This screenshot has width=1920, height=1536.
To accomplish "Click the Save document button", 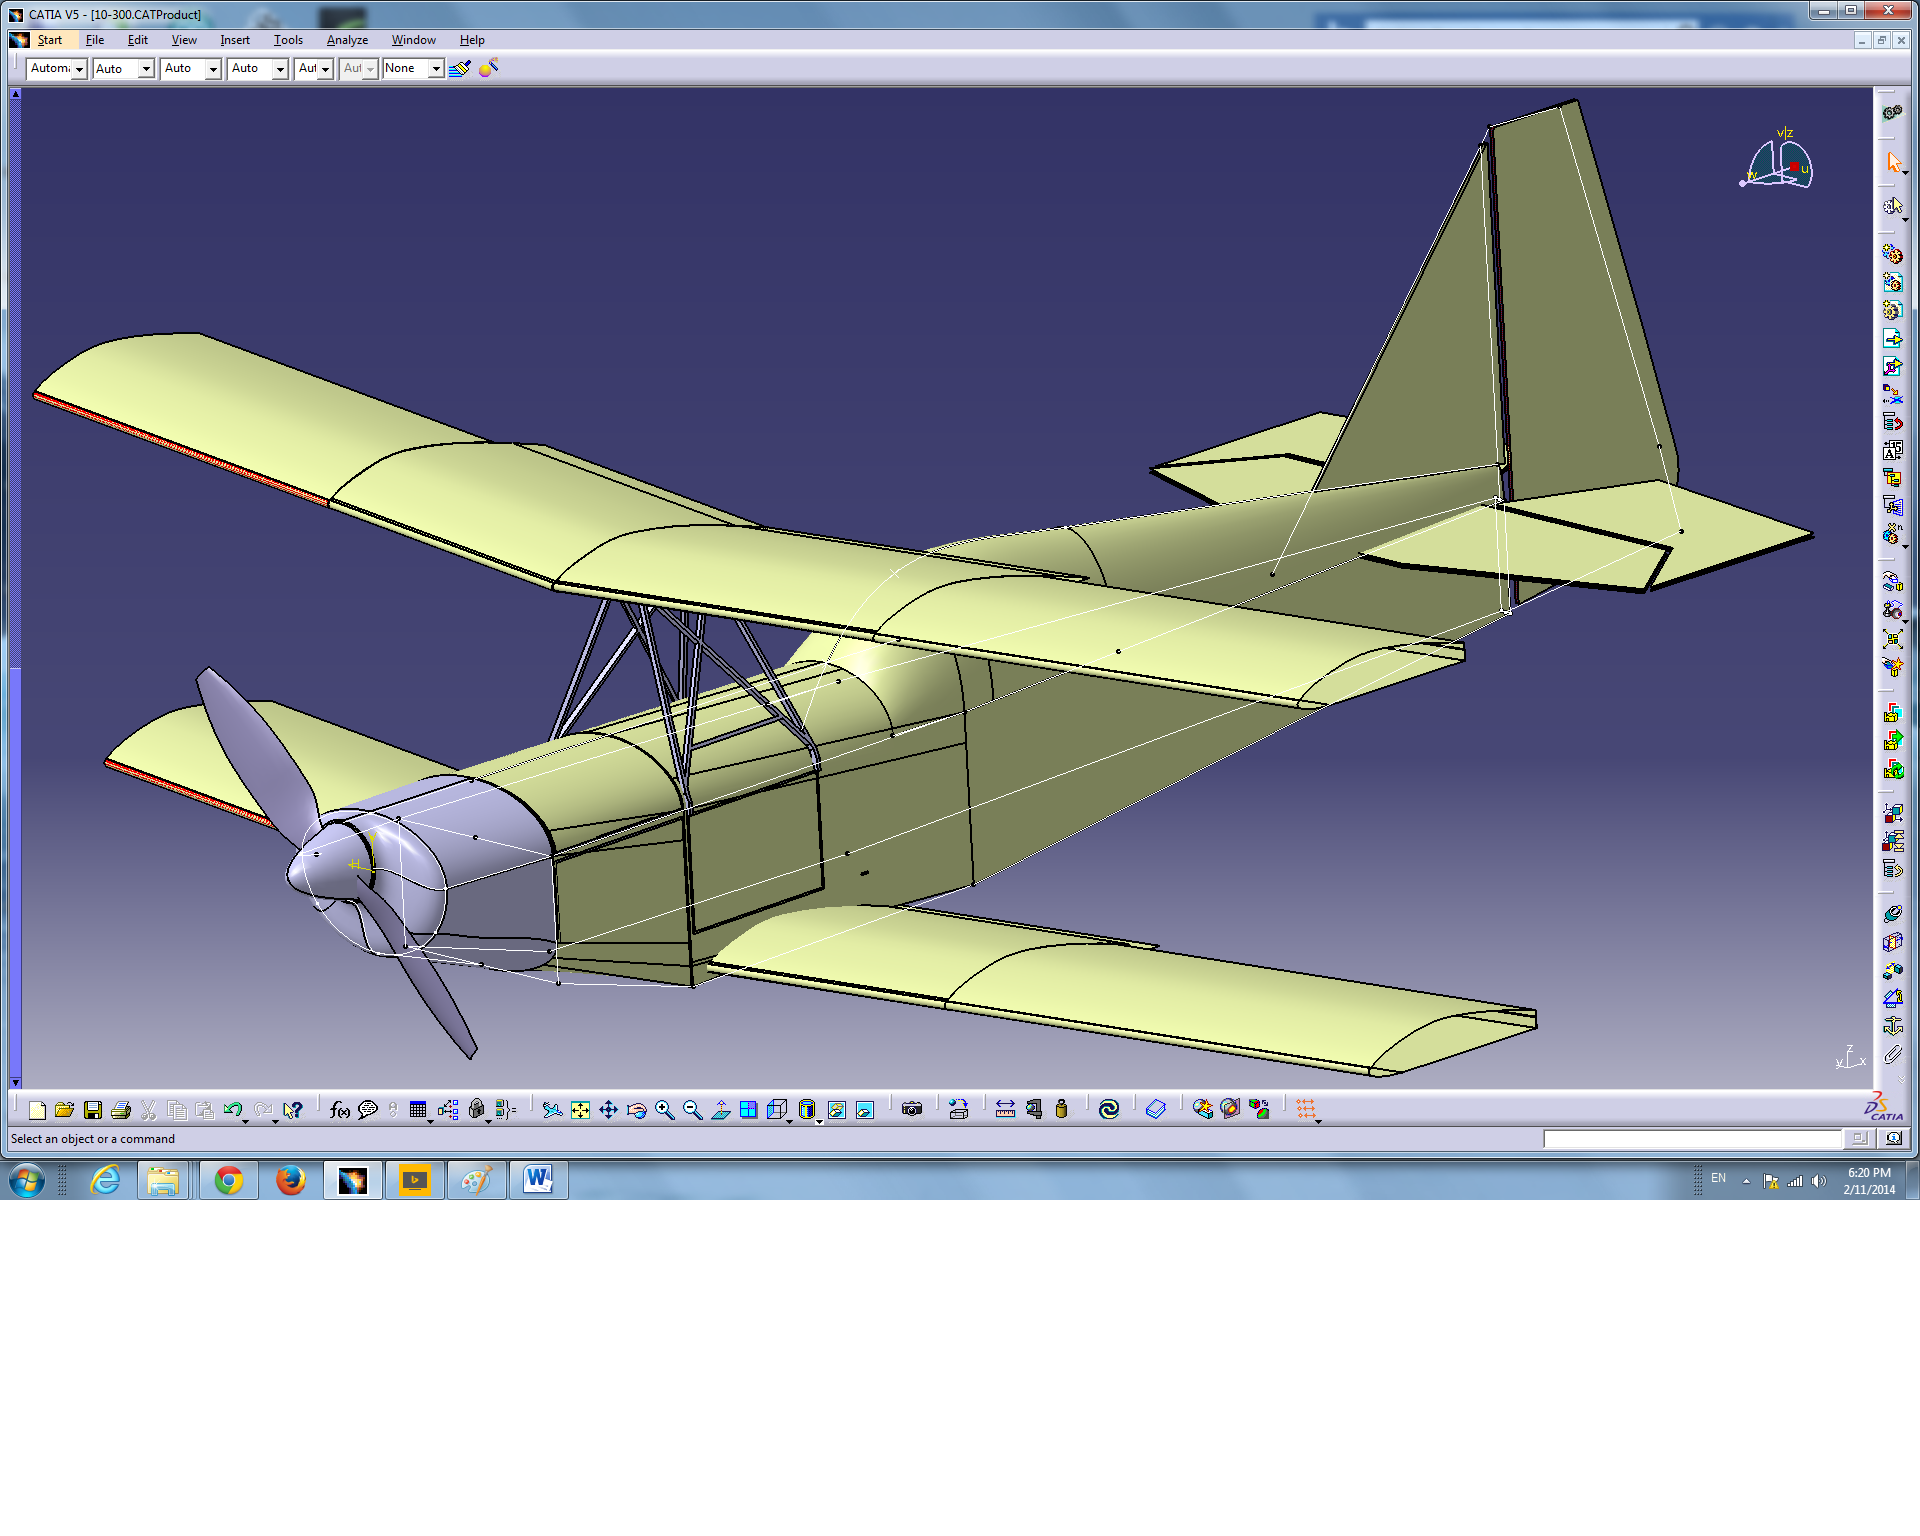I will (94, 1109).
